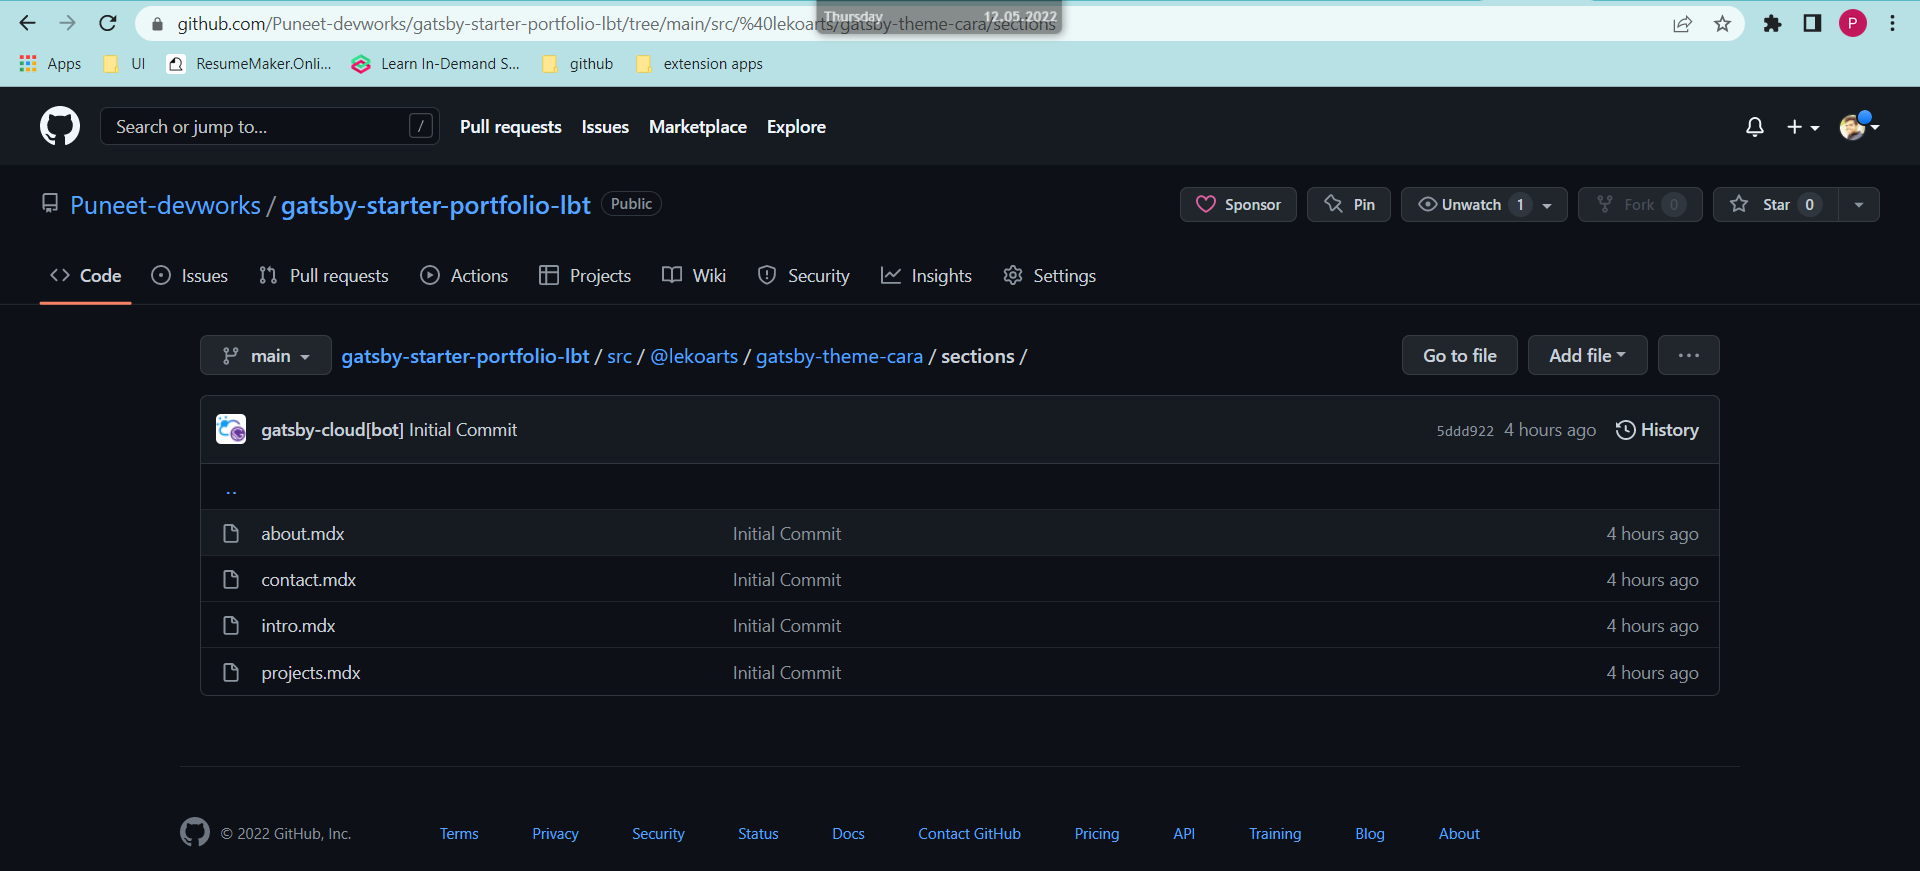The height and width of the screenshot is (871, 1920).
Task: Open the Puneet-devworks owner link
Action: (x=165, y=205)
